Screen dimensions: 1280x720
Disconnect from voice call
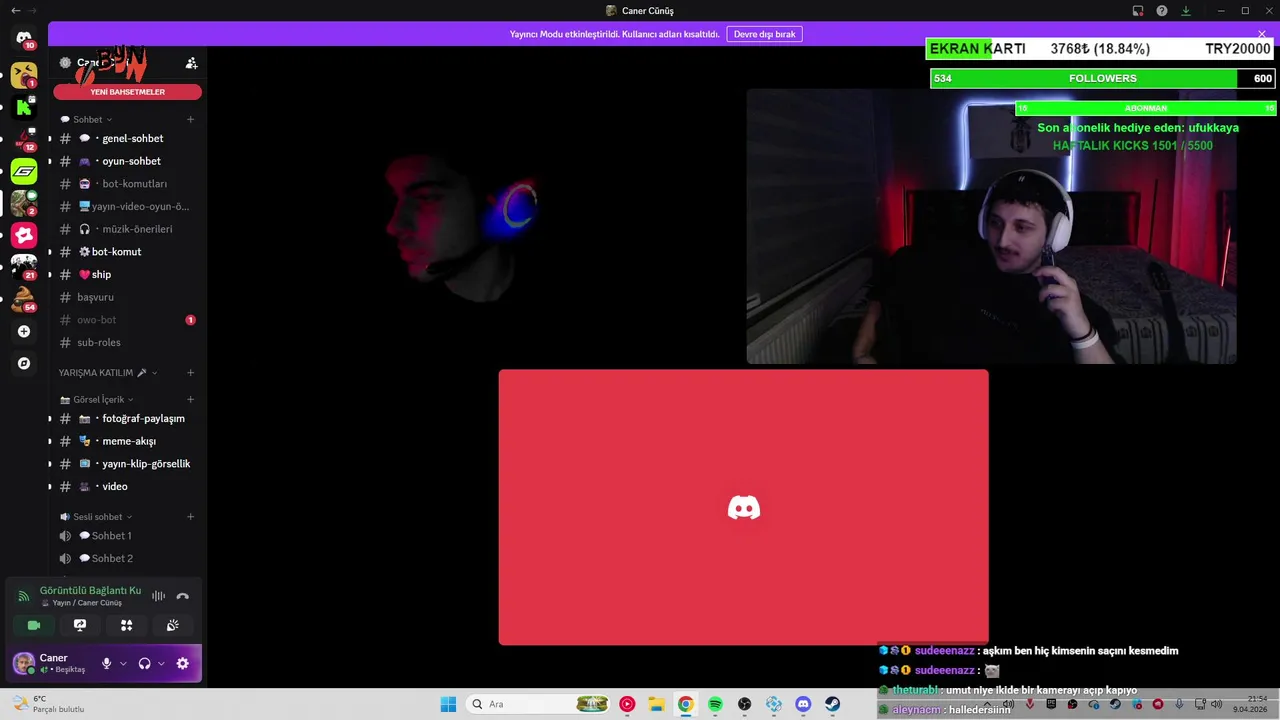pyautogui.click(x=182, y=596)
